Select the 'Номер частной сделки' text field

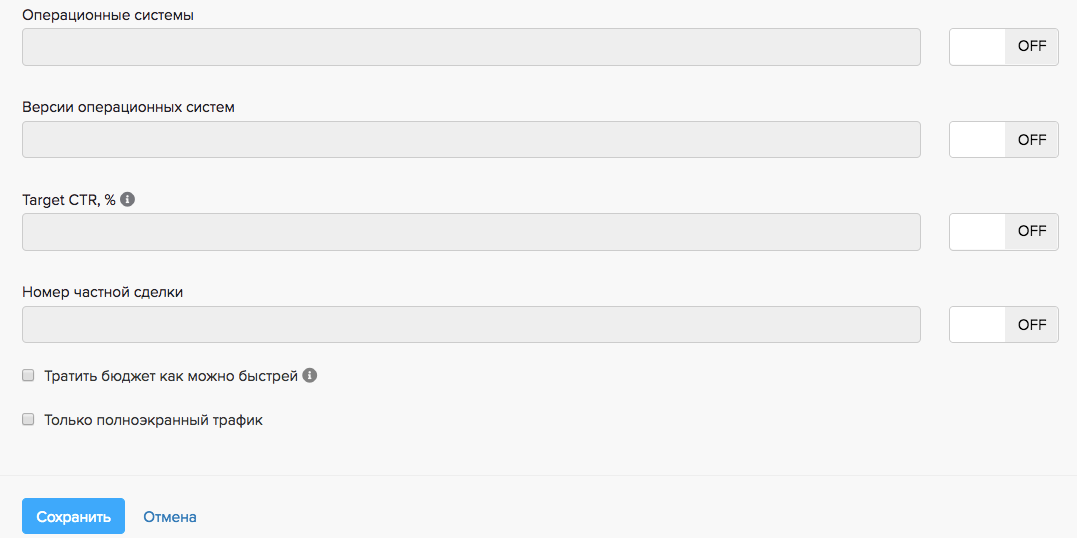471,325
